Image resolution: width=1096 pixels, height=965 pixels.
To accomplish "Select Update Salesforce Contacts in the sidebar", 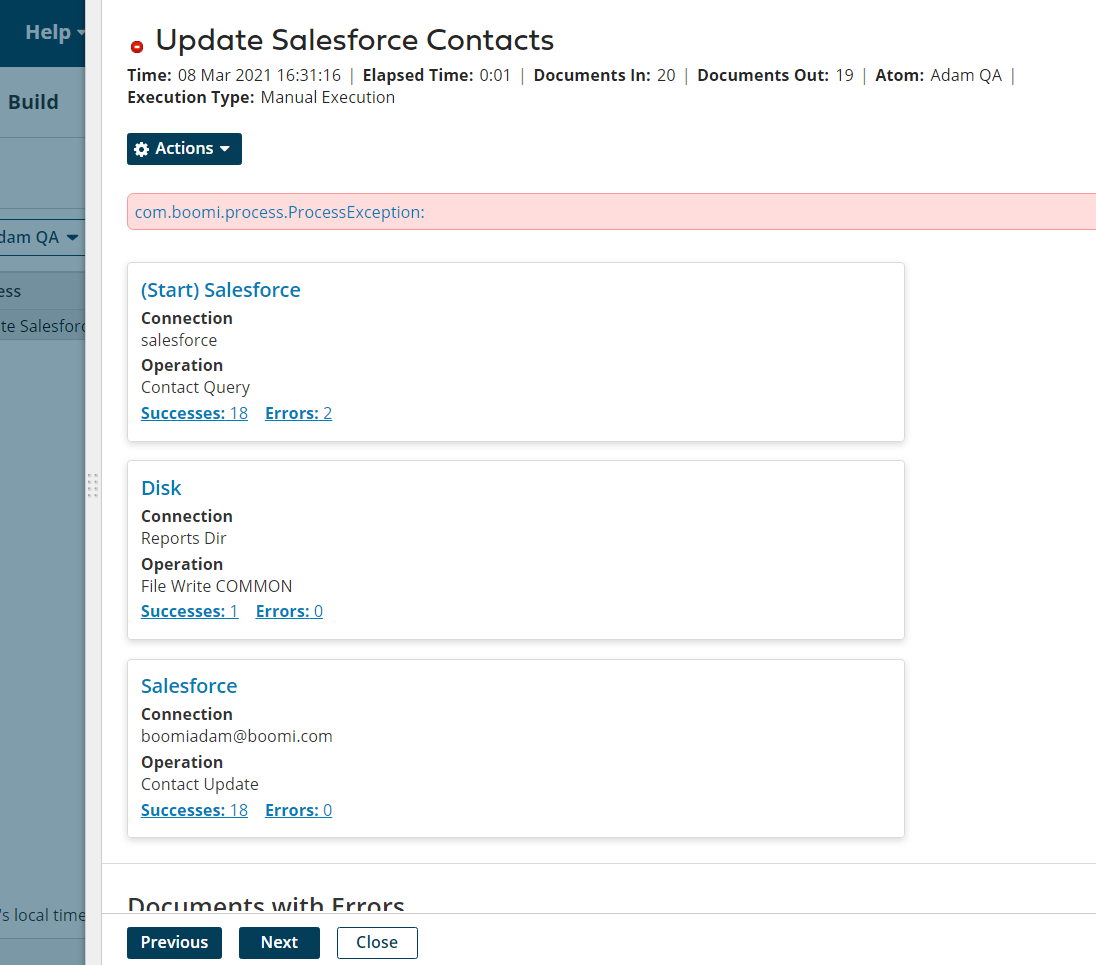I will click(x=42, y=325).
